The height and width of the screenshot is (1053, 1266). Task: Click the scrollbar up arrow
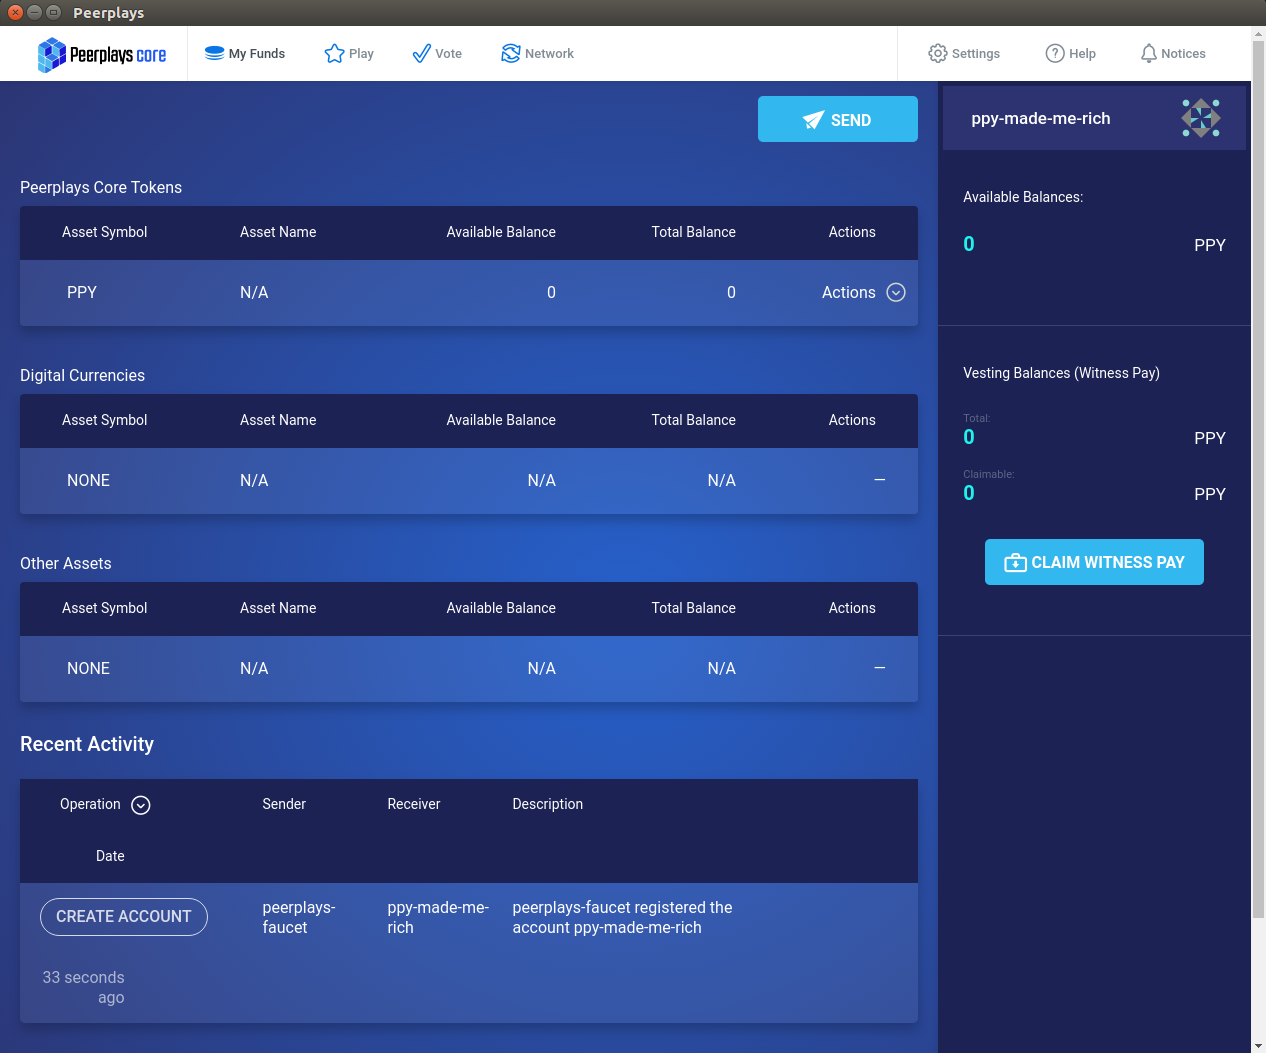(x=1258, y=33)
